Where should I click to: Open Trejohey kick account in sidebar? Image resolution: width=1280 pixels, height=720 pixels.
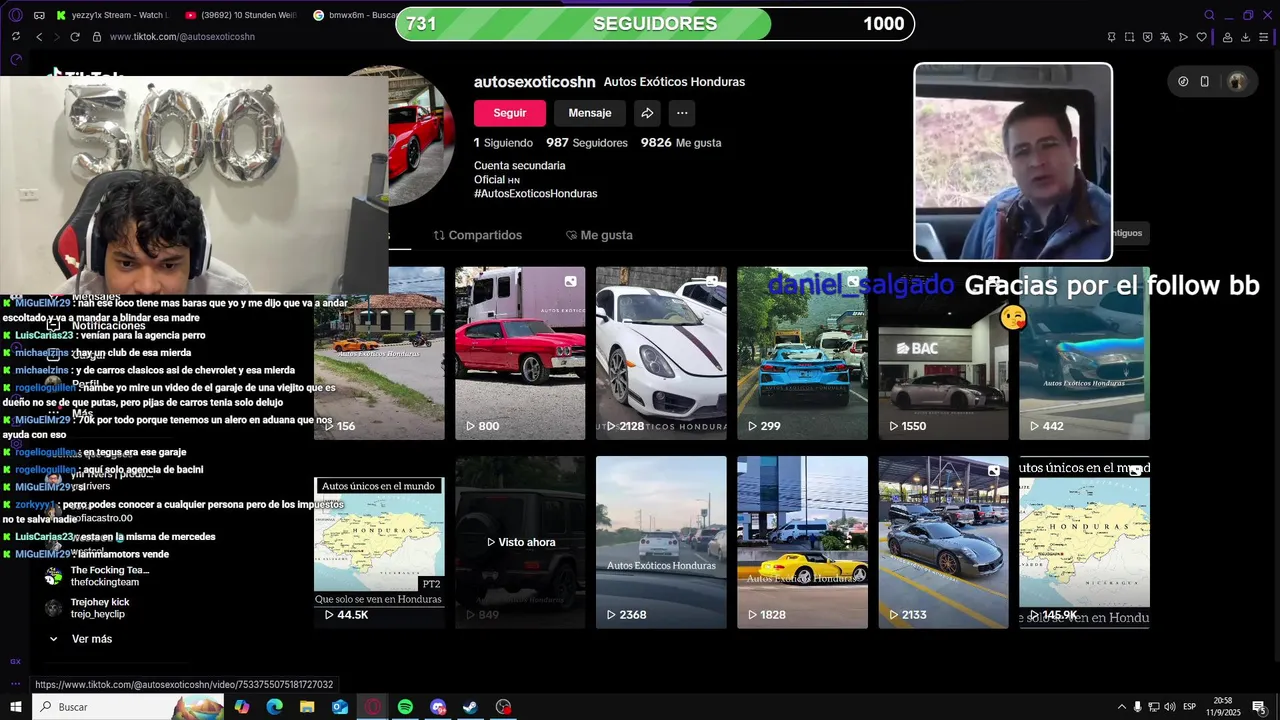(88, 608)
